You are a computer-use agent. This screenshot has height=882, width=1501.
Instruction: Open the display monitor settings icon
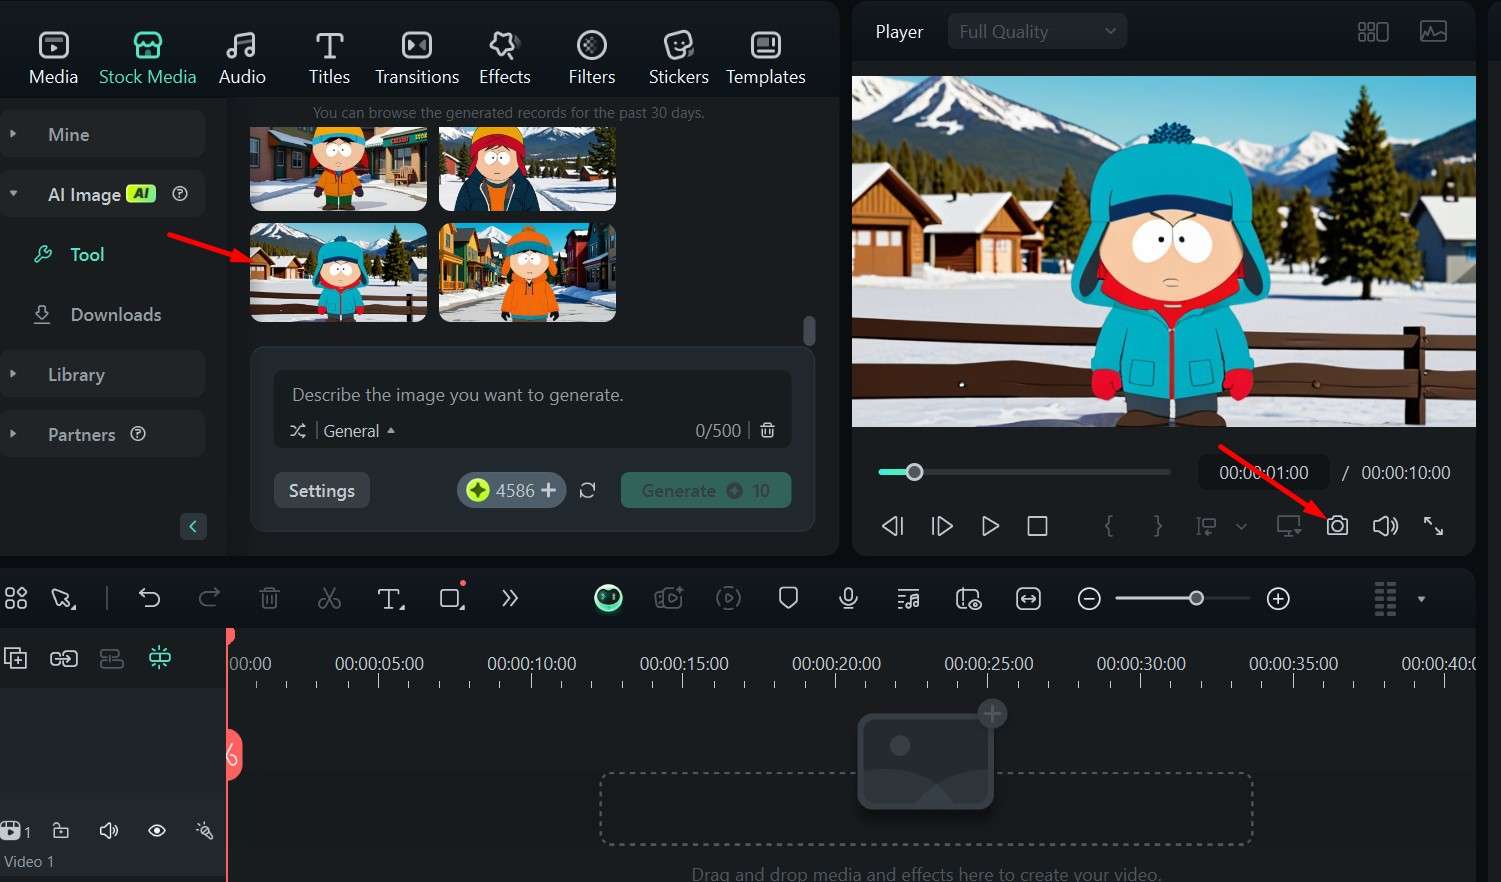coord(1289,526)
